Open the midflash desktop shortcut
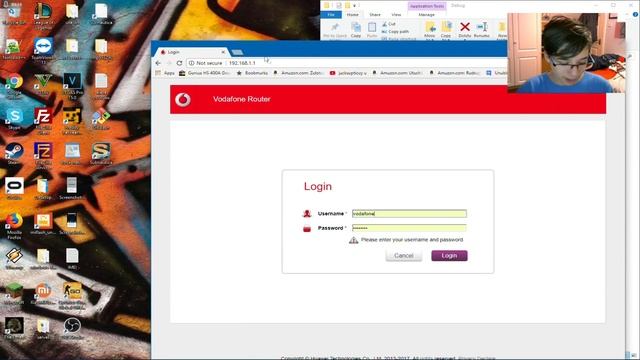The image size is (640, 360). 43,224
